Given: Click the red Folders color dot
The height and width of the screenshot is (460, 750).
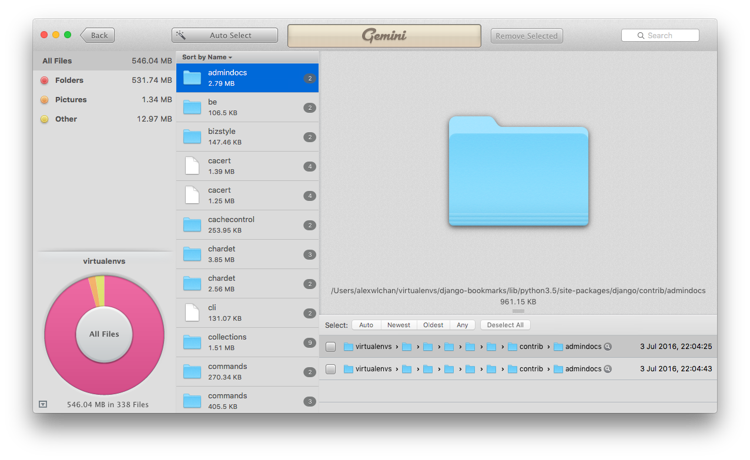Looking at the screenshot, I should click(44, 80).
